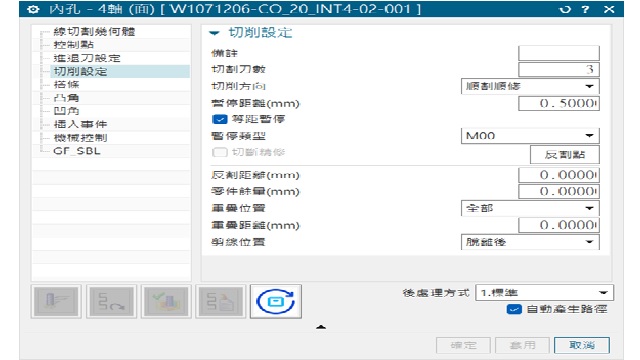This screenshot has height=360, width=640.
Task: Collapse the 切削設定 section header arrow
Action: pyautogui.click(x=215, y=33)
